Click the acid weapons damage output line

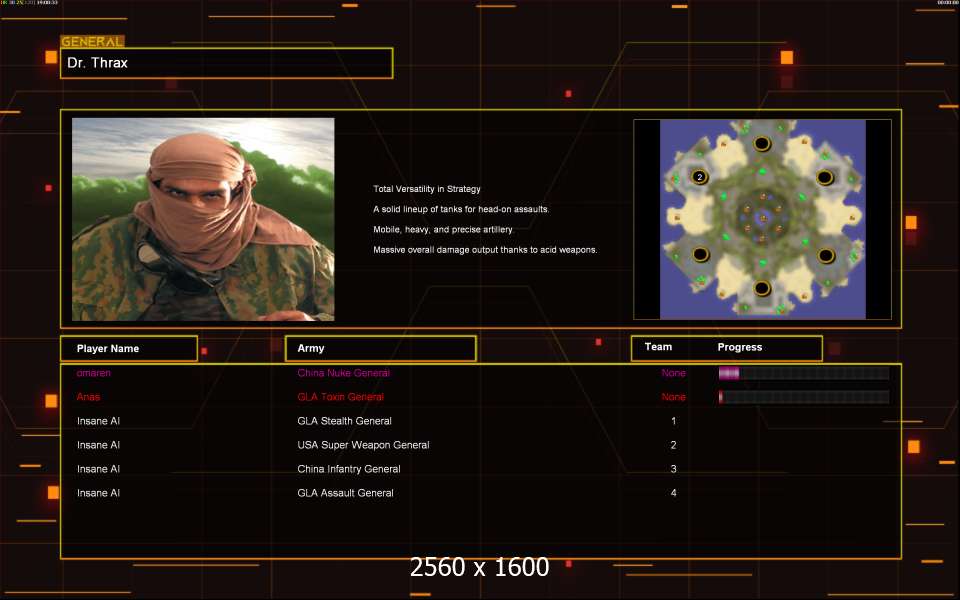coord(486,250)
